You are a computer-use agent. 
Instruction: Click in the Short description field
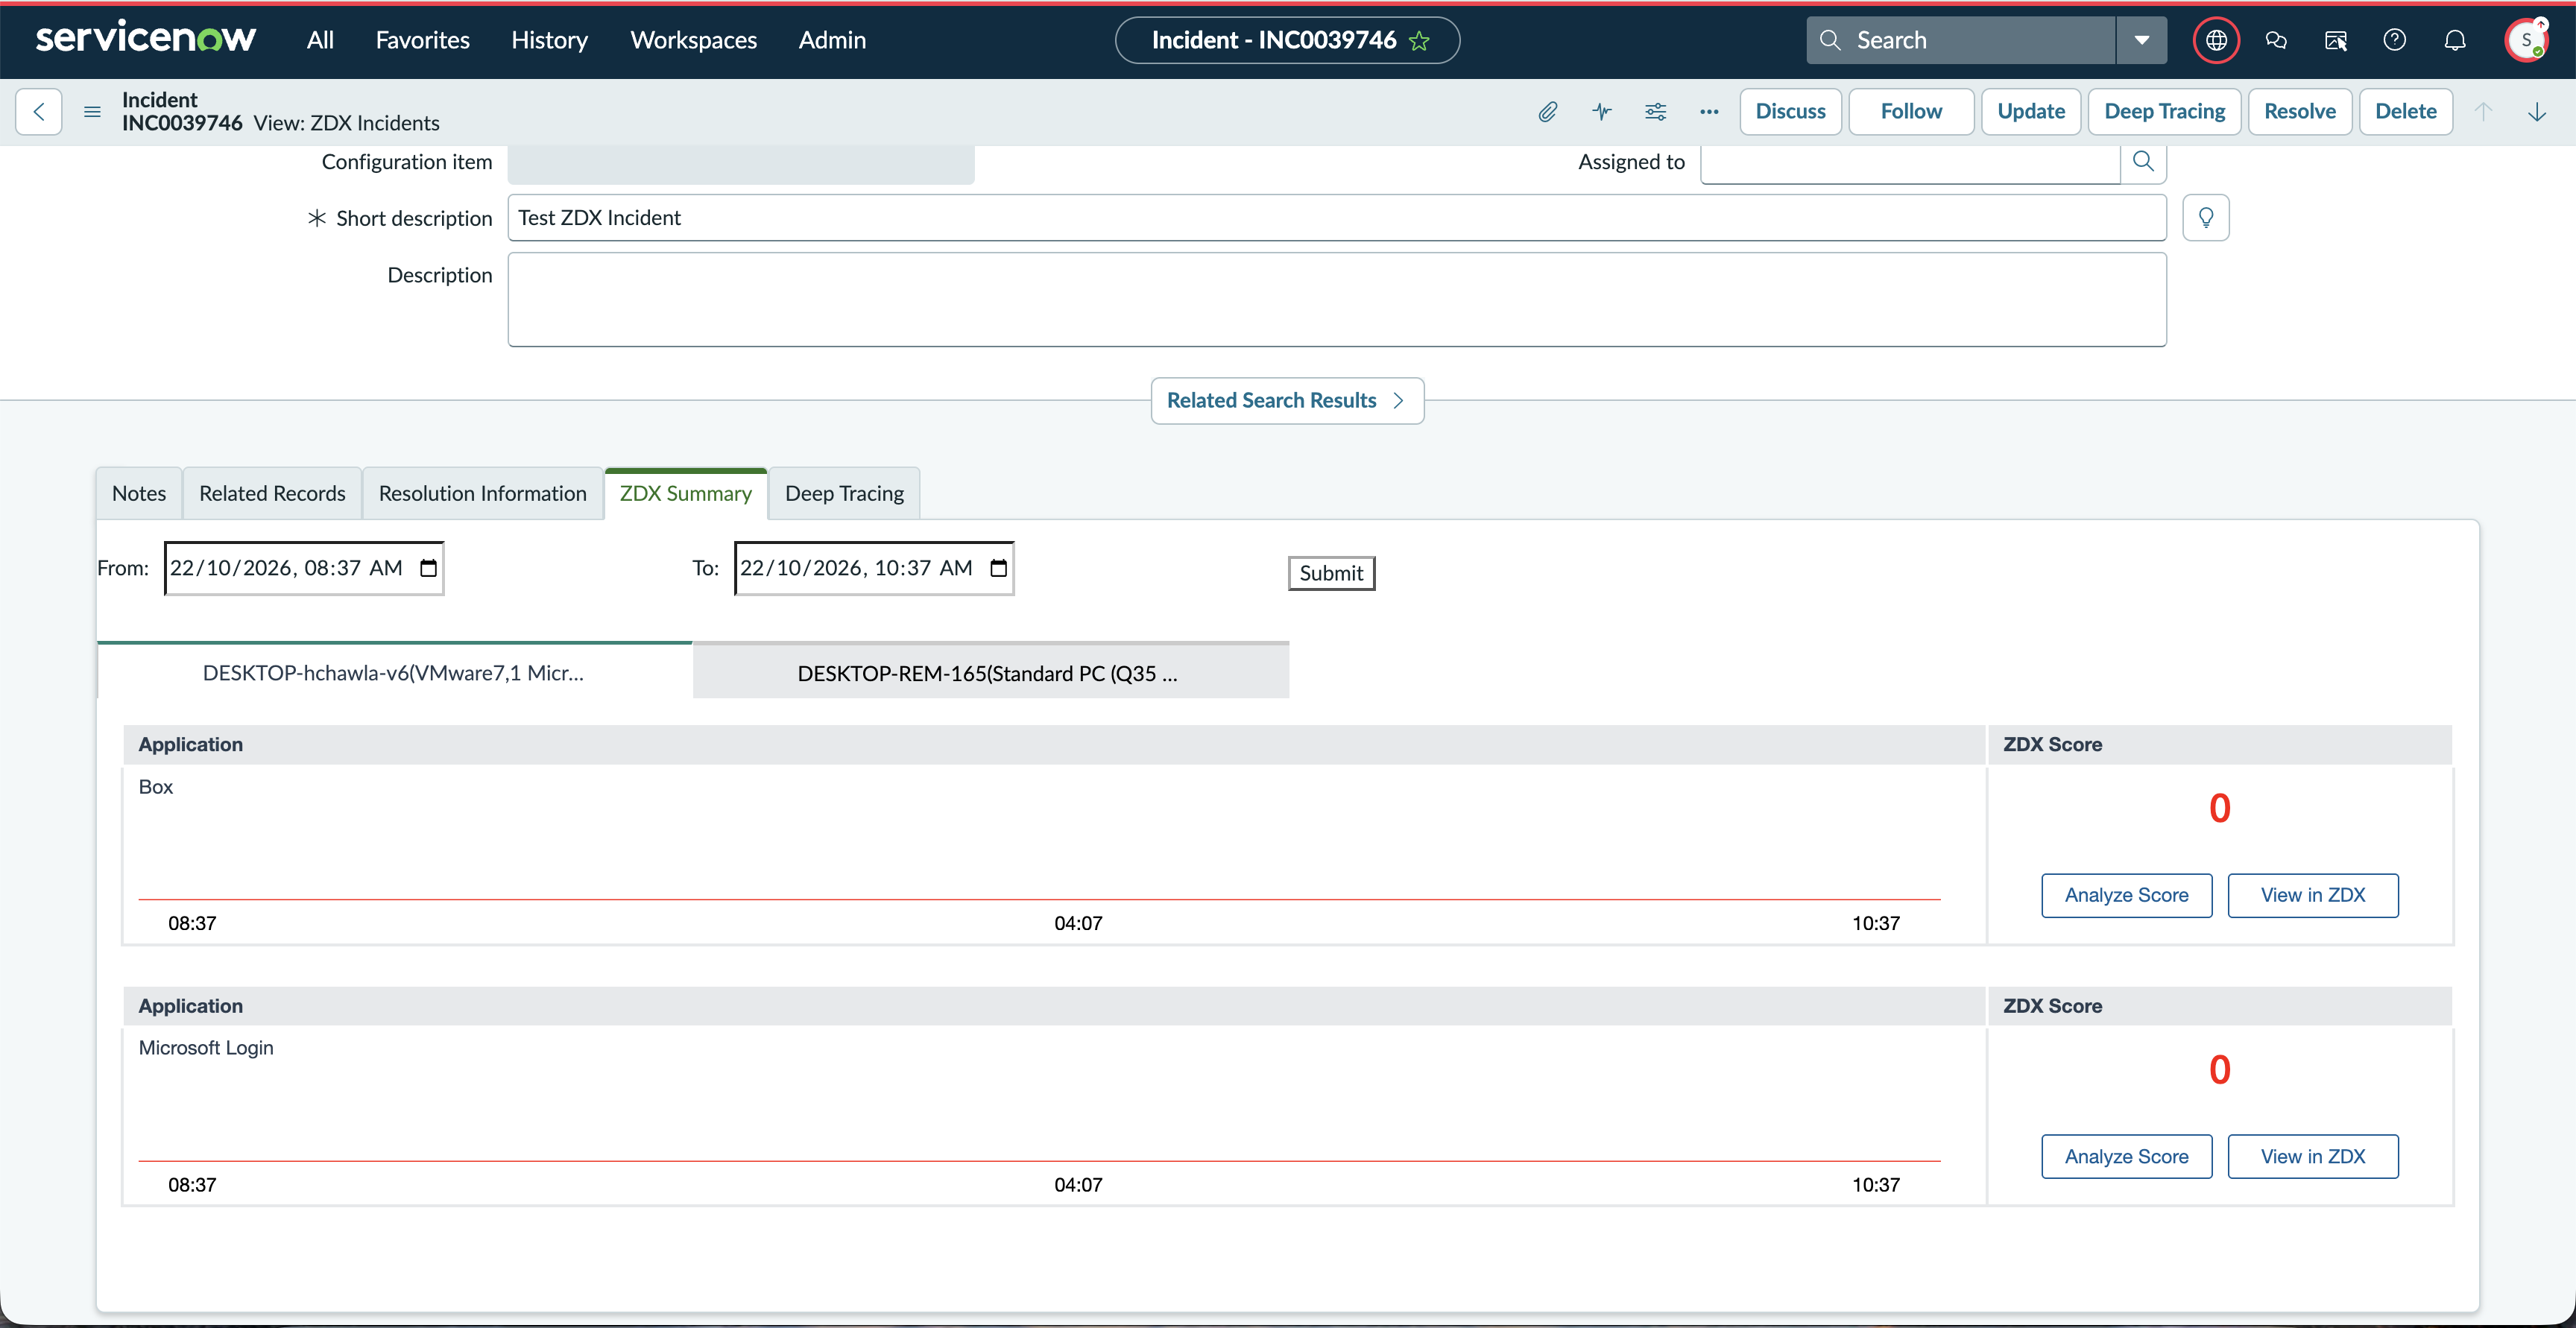point(1337,218)
